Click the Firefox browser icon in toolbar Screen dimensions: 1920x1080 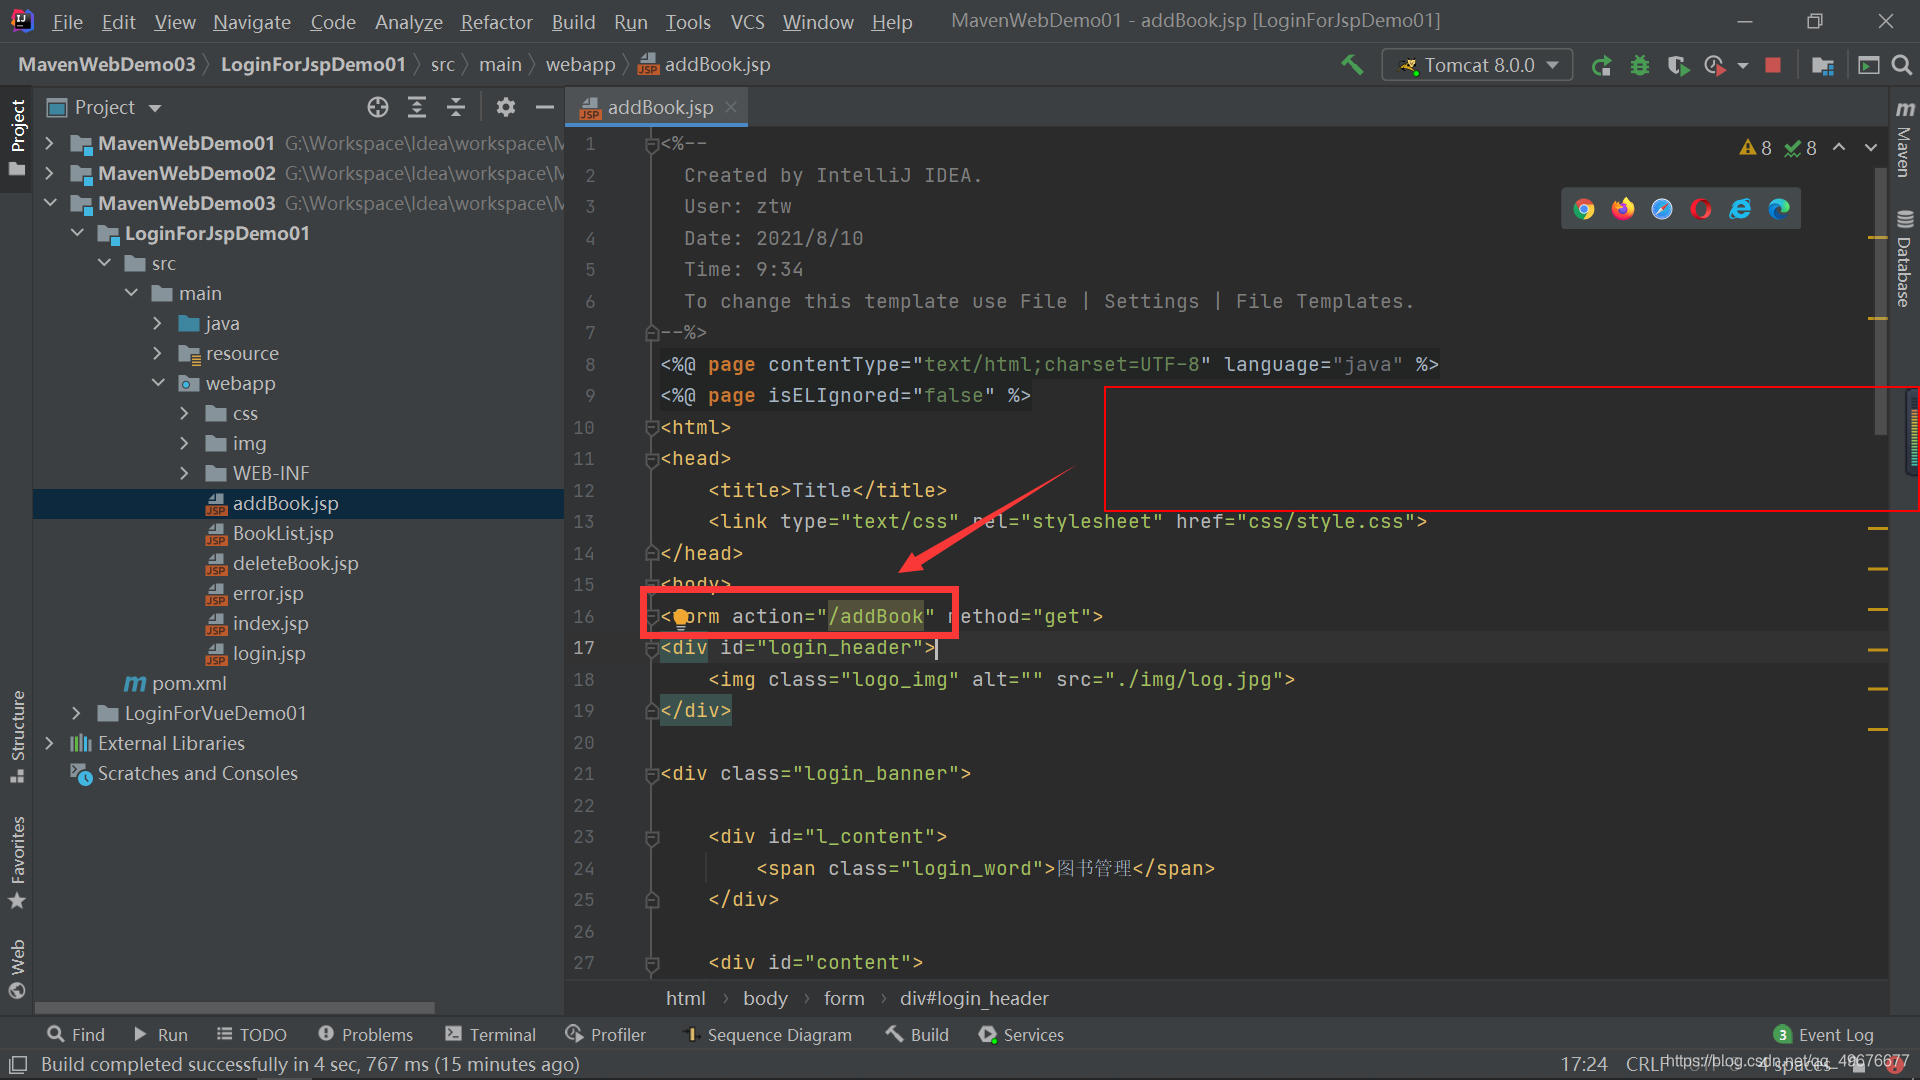pos(1625,208)
